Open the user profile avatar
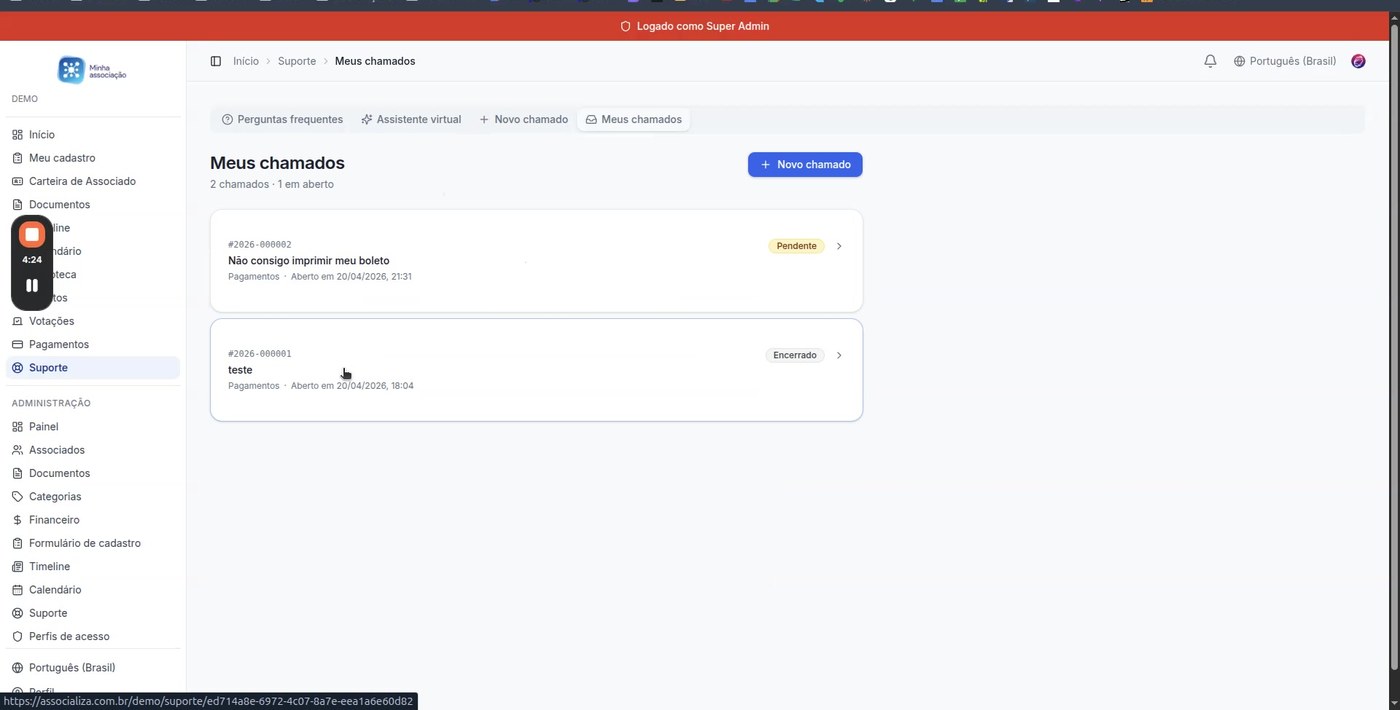 (1357, 61)
